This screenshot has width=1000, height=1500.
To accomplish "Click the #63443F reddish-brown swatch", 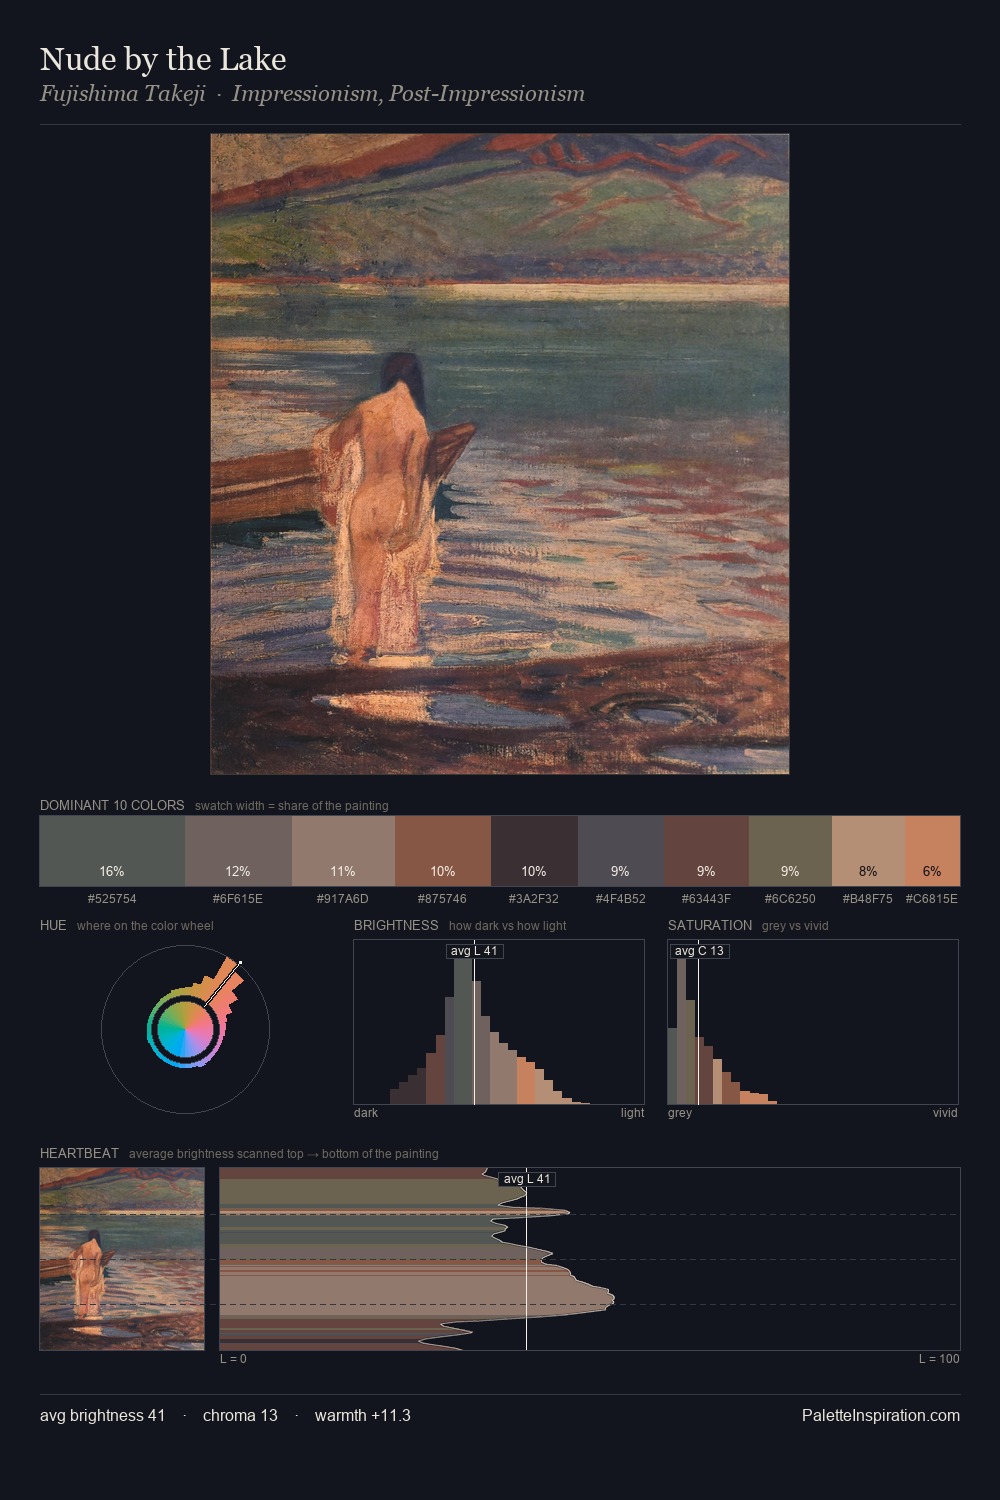I will pos(706,851).
